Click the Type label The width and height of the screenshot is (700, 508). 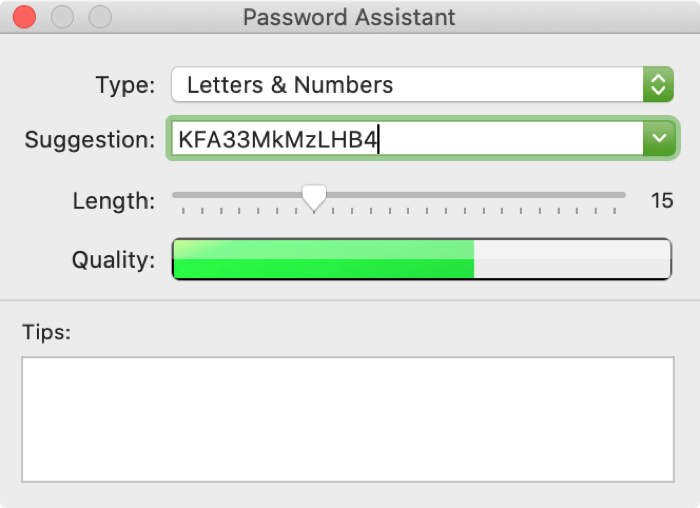click(125, 85)
